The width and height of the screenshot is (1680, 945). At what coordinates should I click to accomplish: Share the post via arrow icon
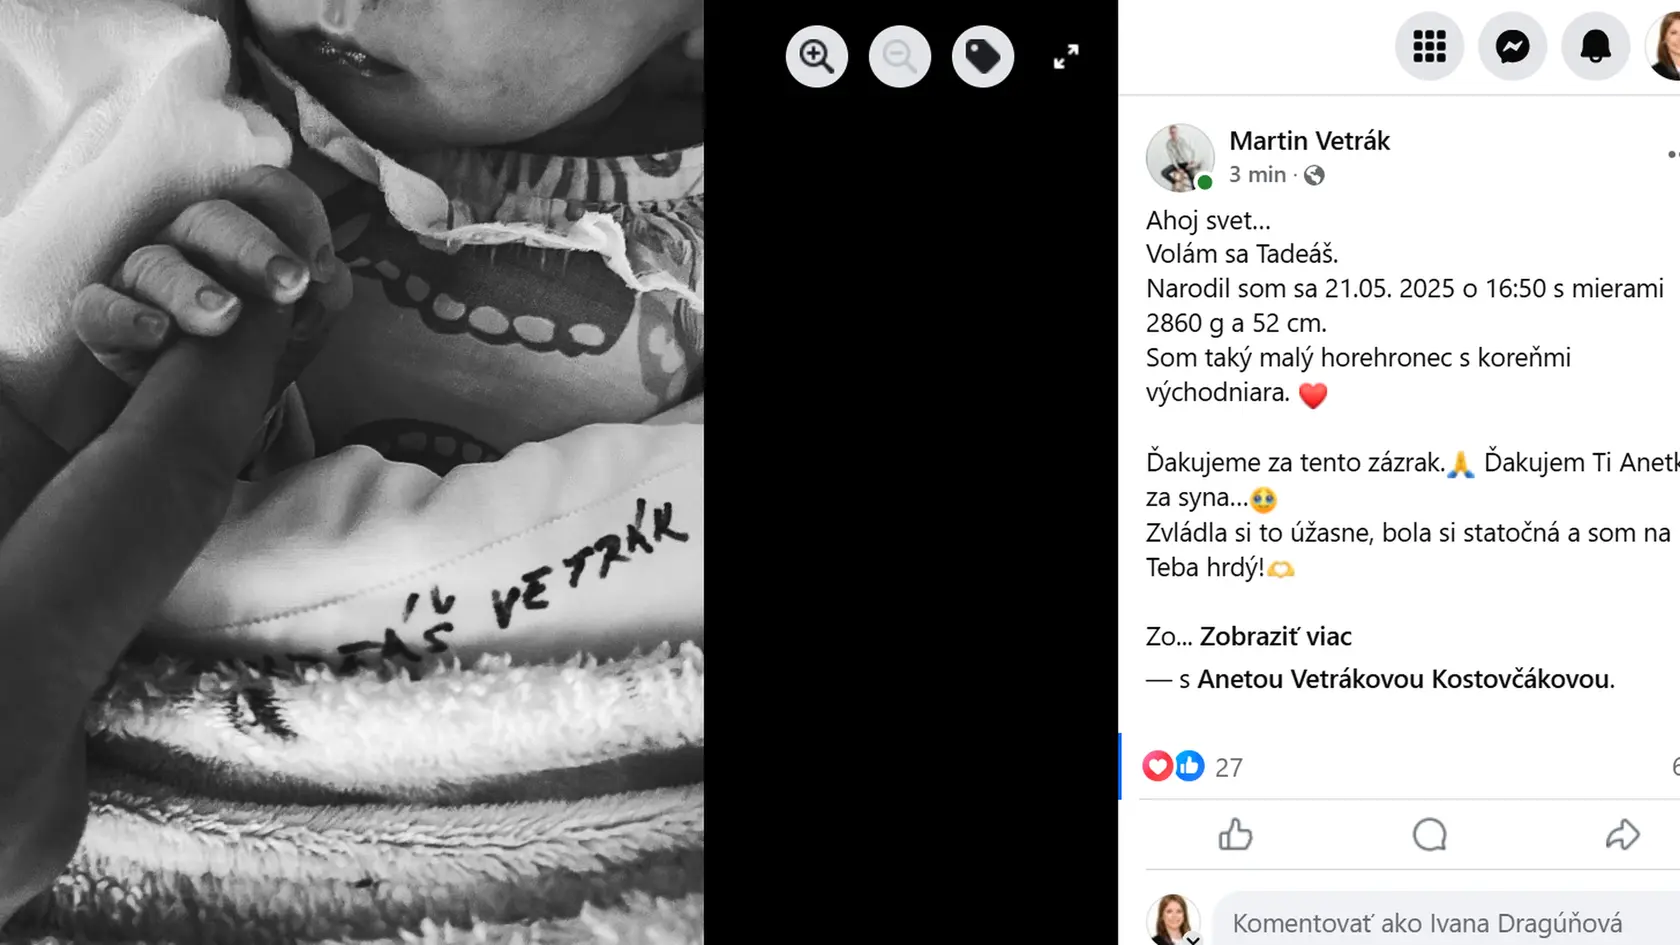click(1622, 834)
